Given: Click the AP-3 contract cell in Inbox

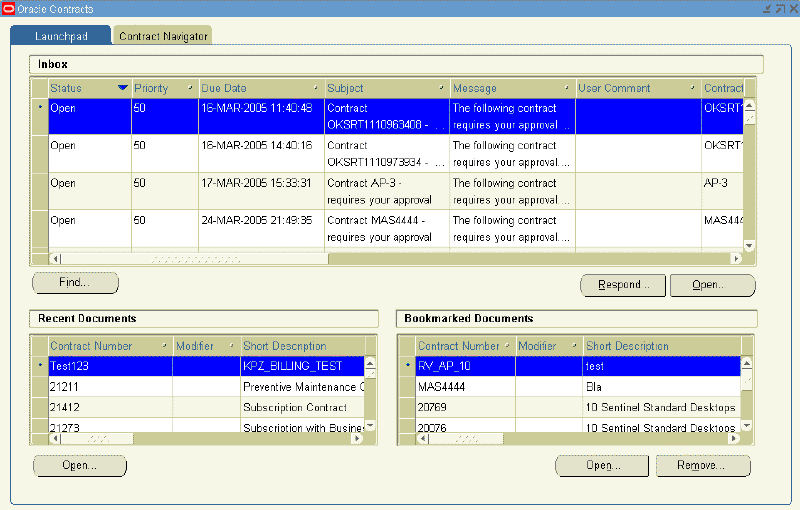Looking at the screenshot, I should click(x=722, y=191).
